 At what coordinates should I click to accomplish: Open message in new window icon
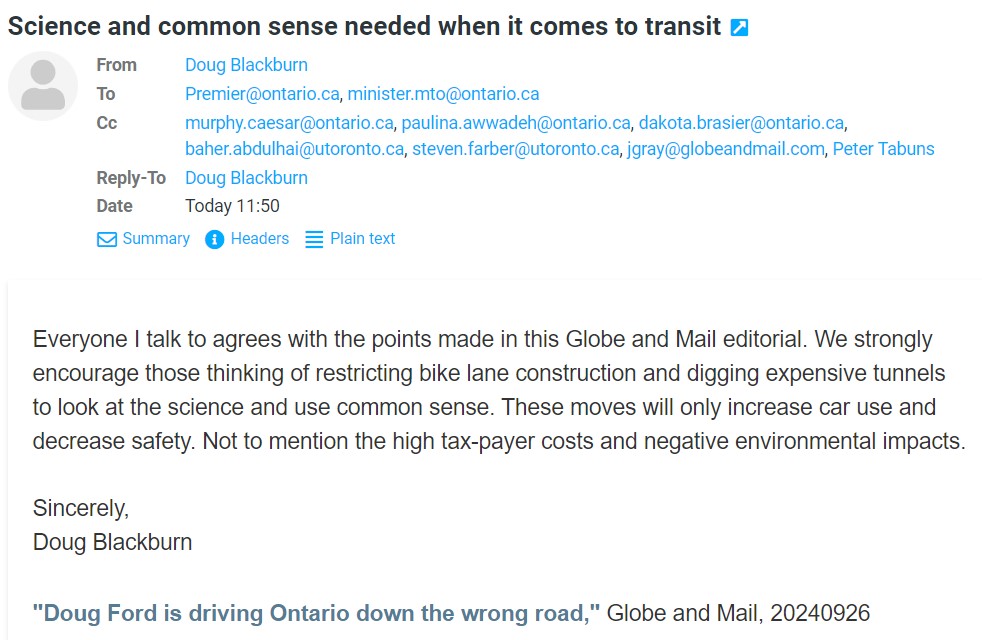[x=739, y=28]
